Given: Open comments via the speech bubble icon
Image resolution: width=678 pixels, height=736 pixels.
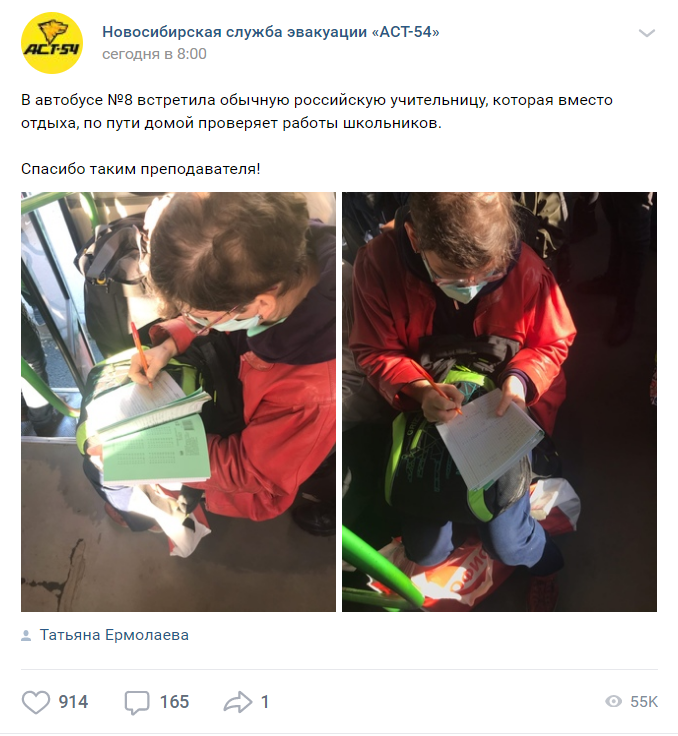Looking at the screenshot, I should pos(137,702).
